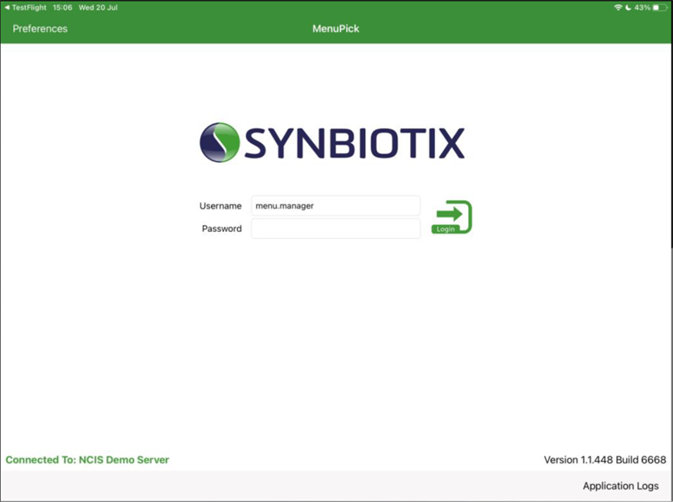The image size is (673, 502).
Task: Tap the TestFlight back arrow in status bar
Action: (7, 7)
